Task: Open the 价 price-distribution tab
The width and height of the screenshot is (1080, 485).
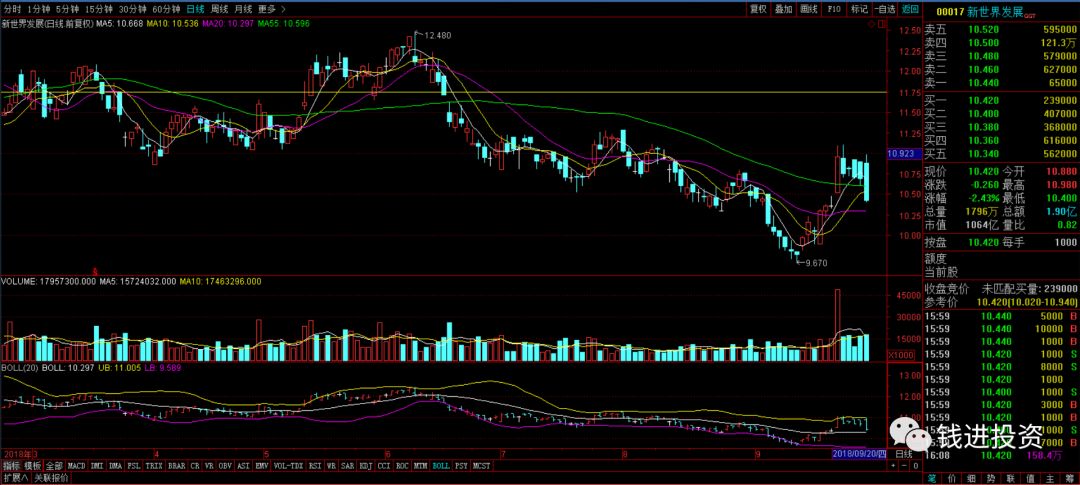Action: click(952, 477)
